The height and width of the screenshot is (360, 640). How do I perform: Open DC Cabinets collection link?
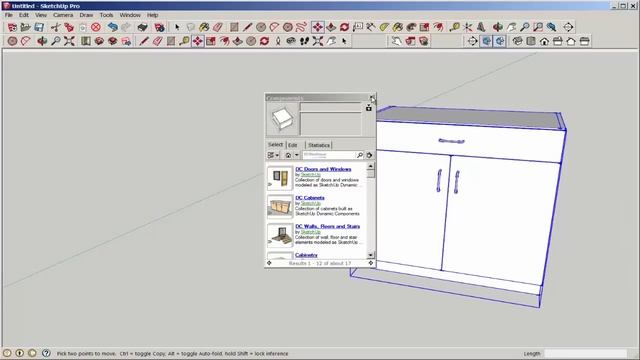tap(310, 198)
